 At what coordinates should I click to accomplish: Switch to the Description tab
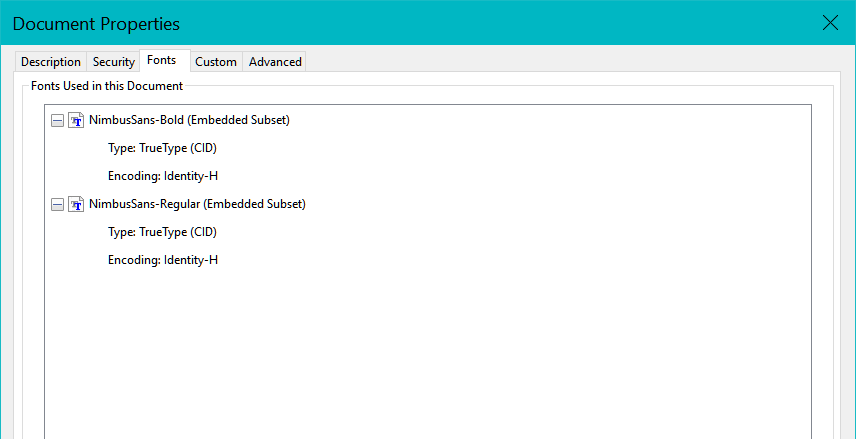tap(51, 62)
